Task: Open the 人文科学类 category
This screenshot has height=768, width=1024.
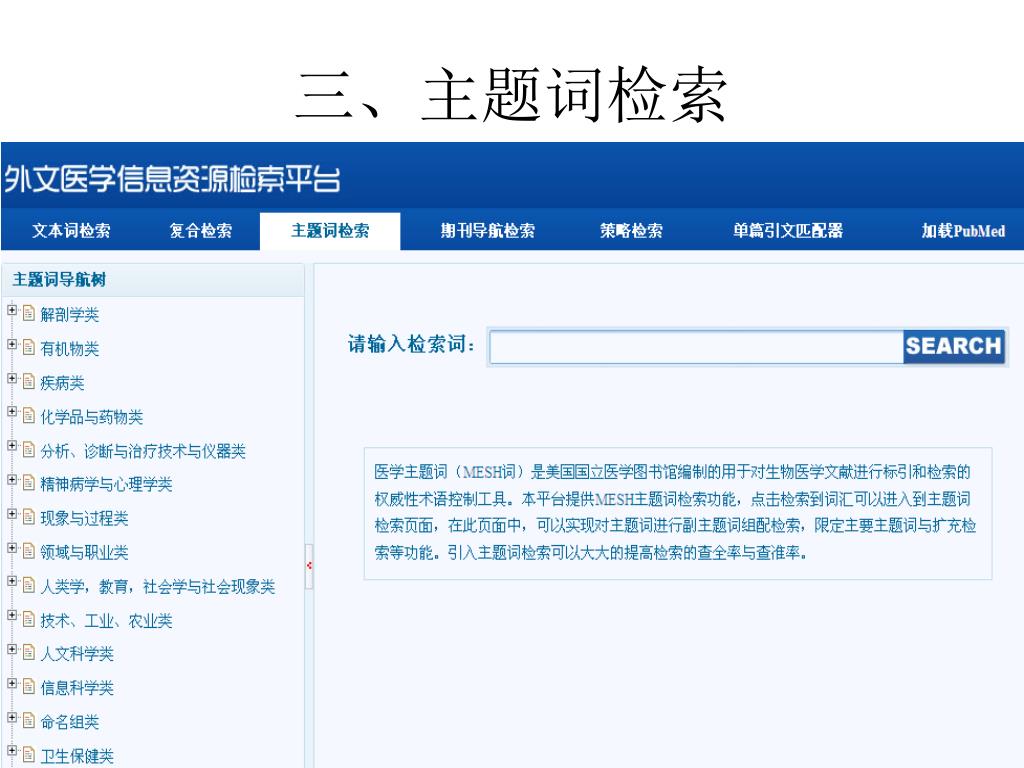Action: click(76, 654)
